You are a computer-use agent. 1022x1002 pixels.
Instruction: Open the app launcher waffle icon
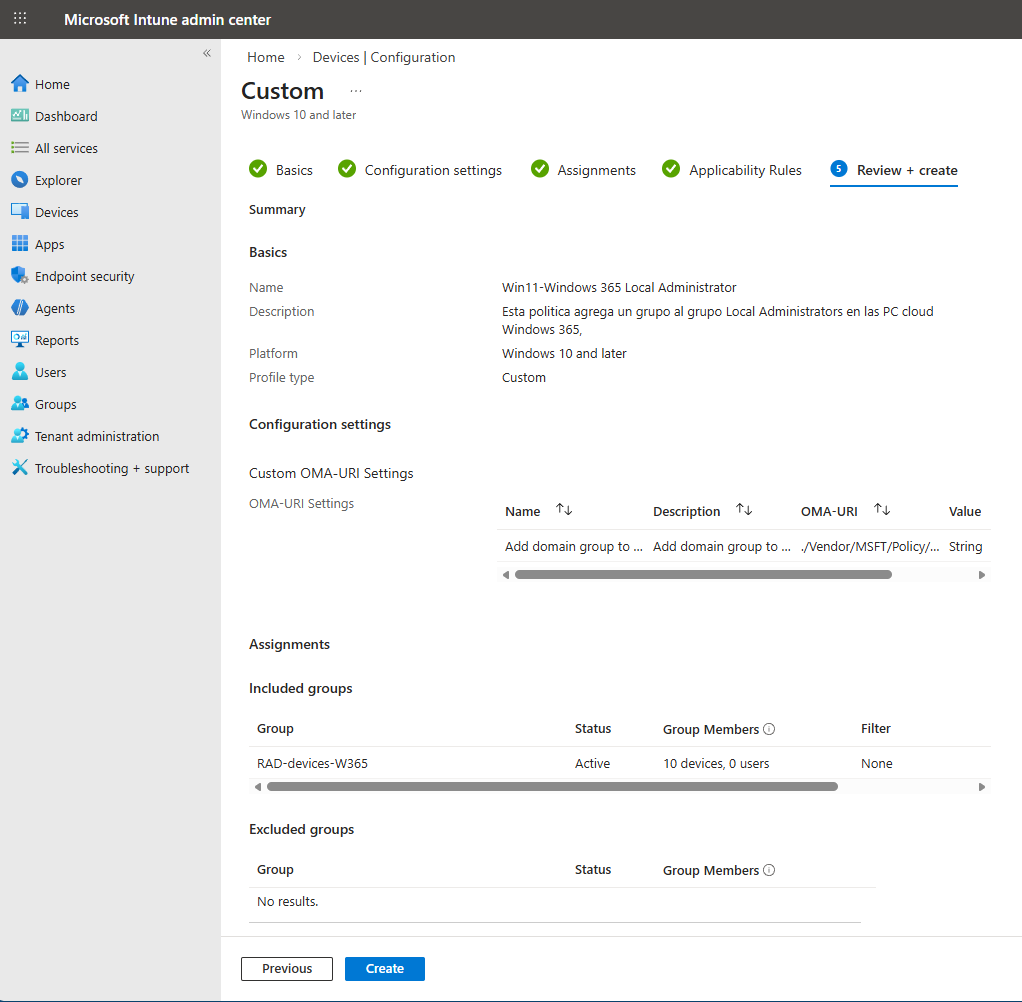[x=20, y=19]
